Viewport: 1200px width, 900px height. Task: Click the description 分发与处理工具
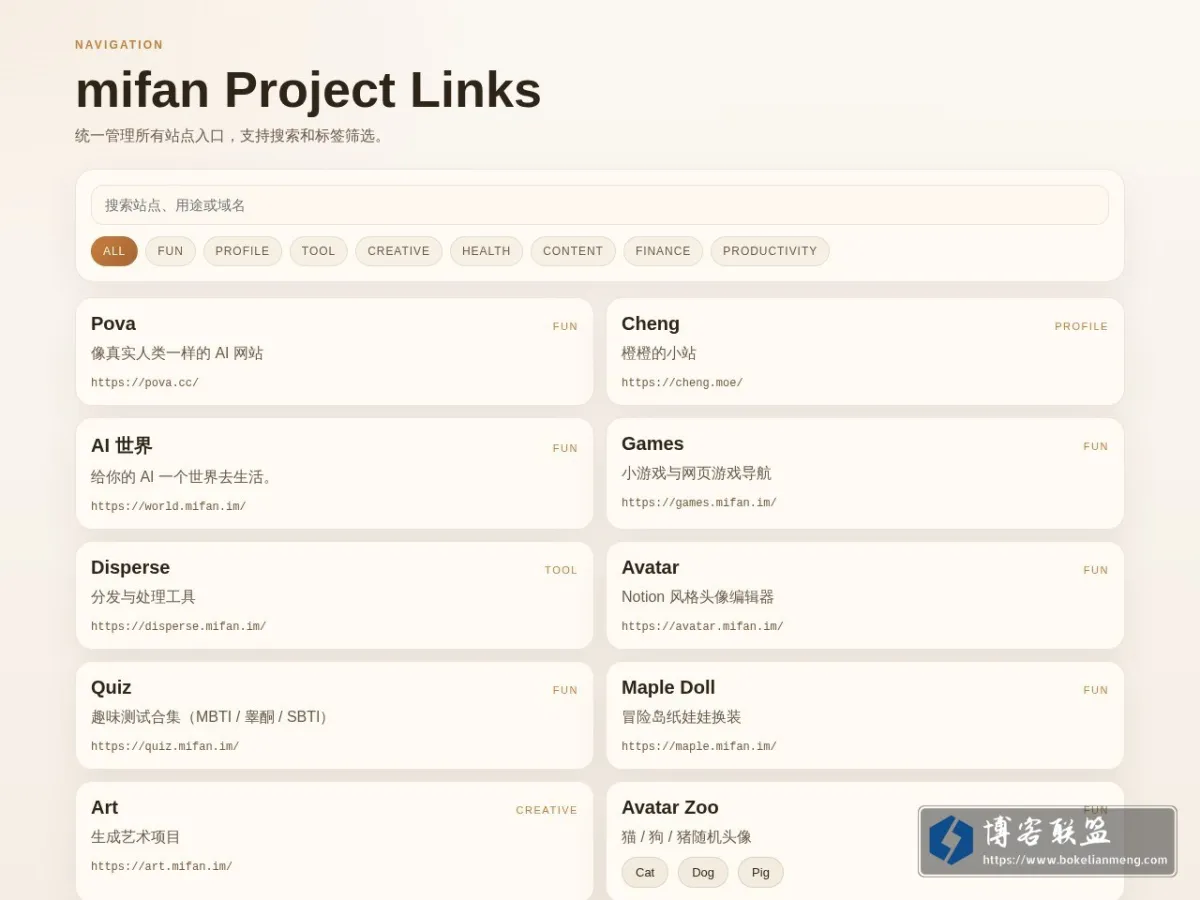143,597
